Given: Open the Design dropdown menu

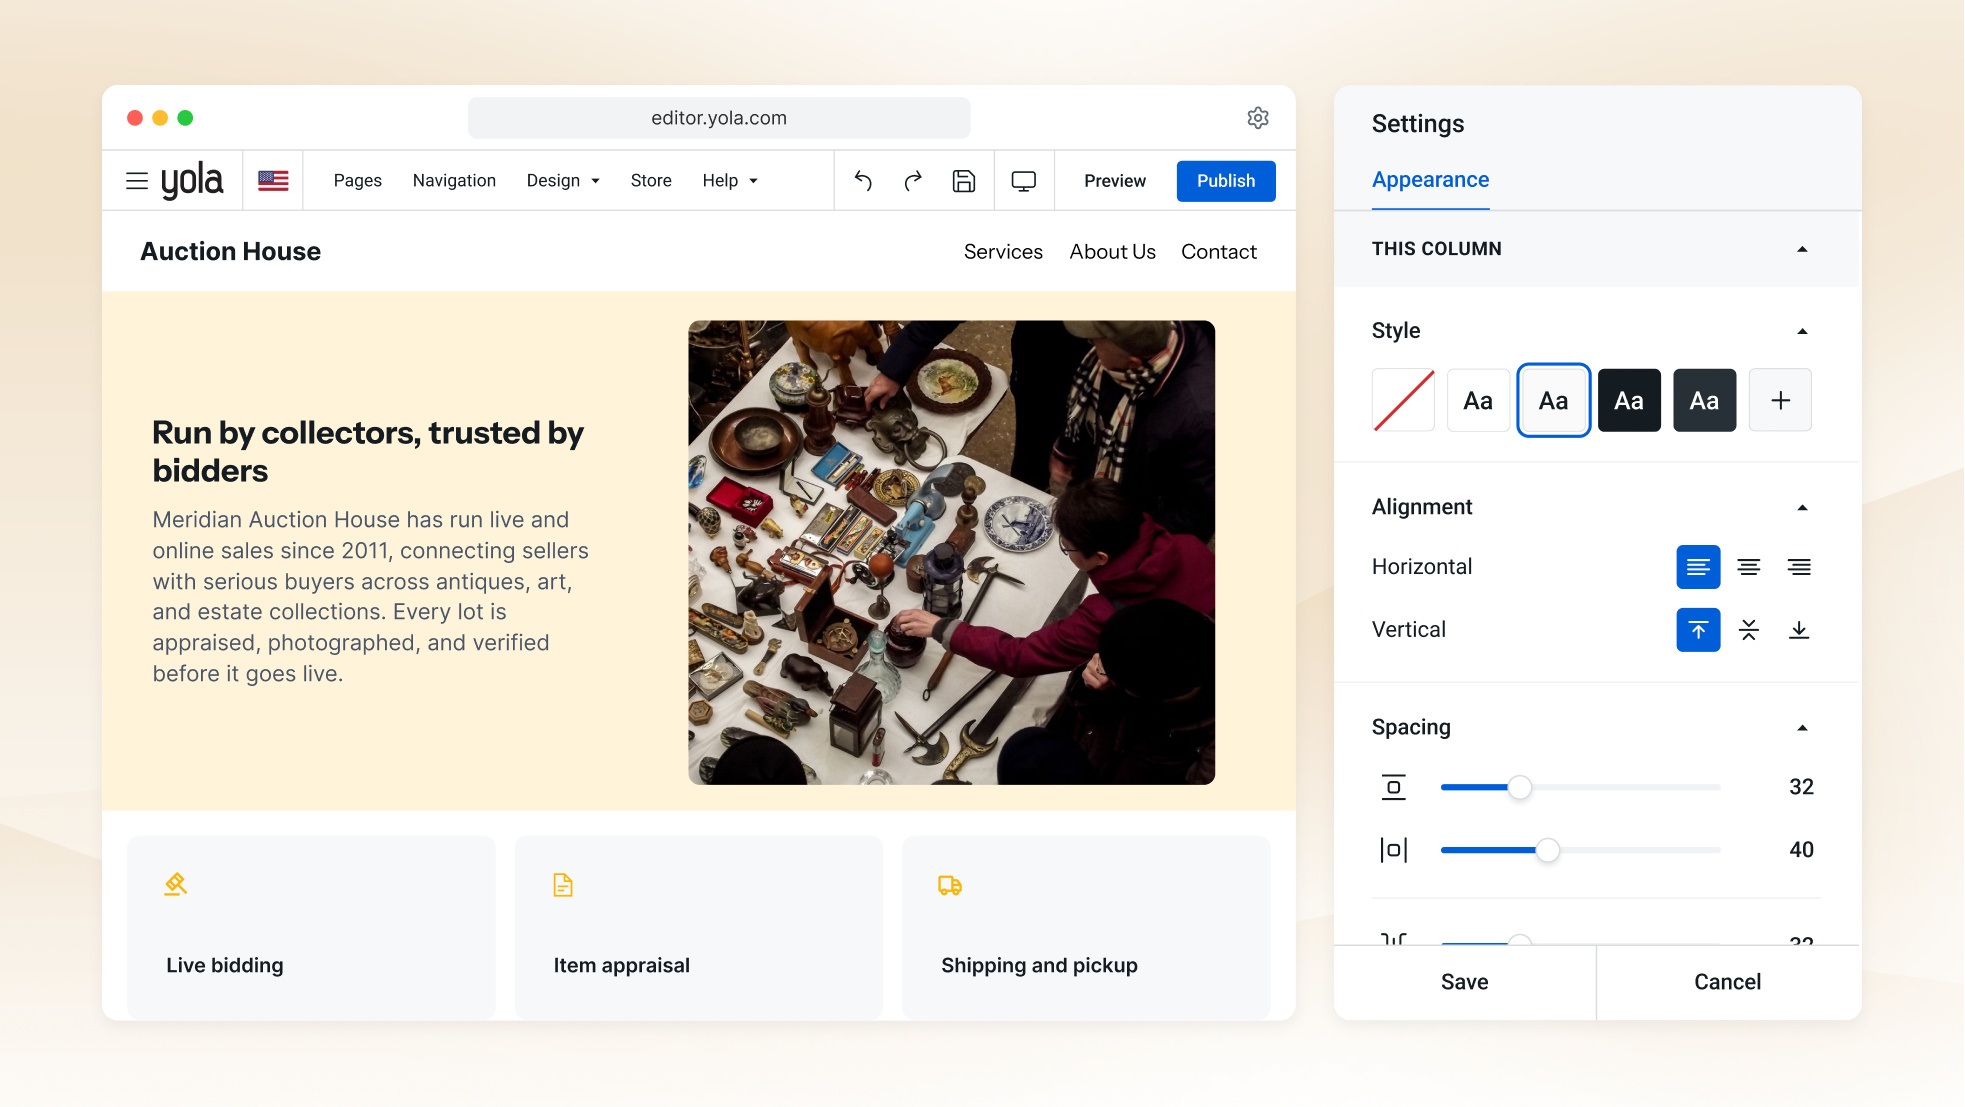Looking at the screenshot, I should pos(563,181).
